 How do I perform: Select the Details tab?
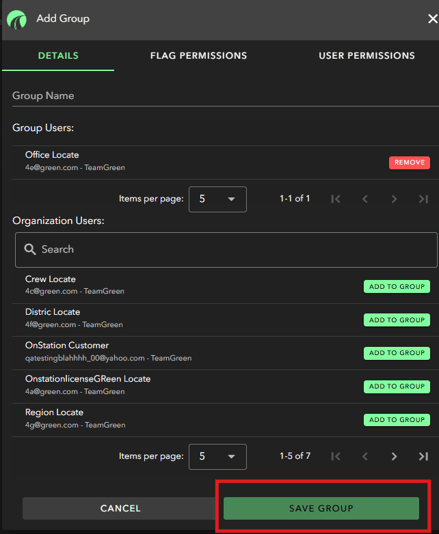click(x=58, y=56)
